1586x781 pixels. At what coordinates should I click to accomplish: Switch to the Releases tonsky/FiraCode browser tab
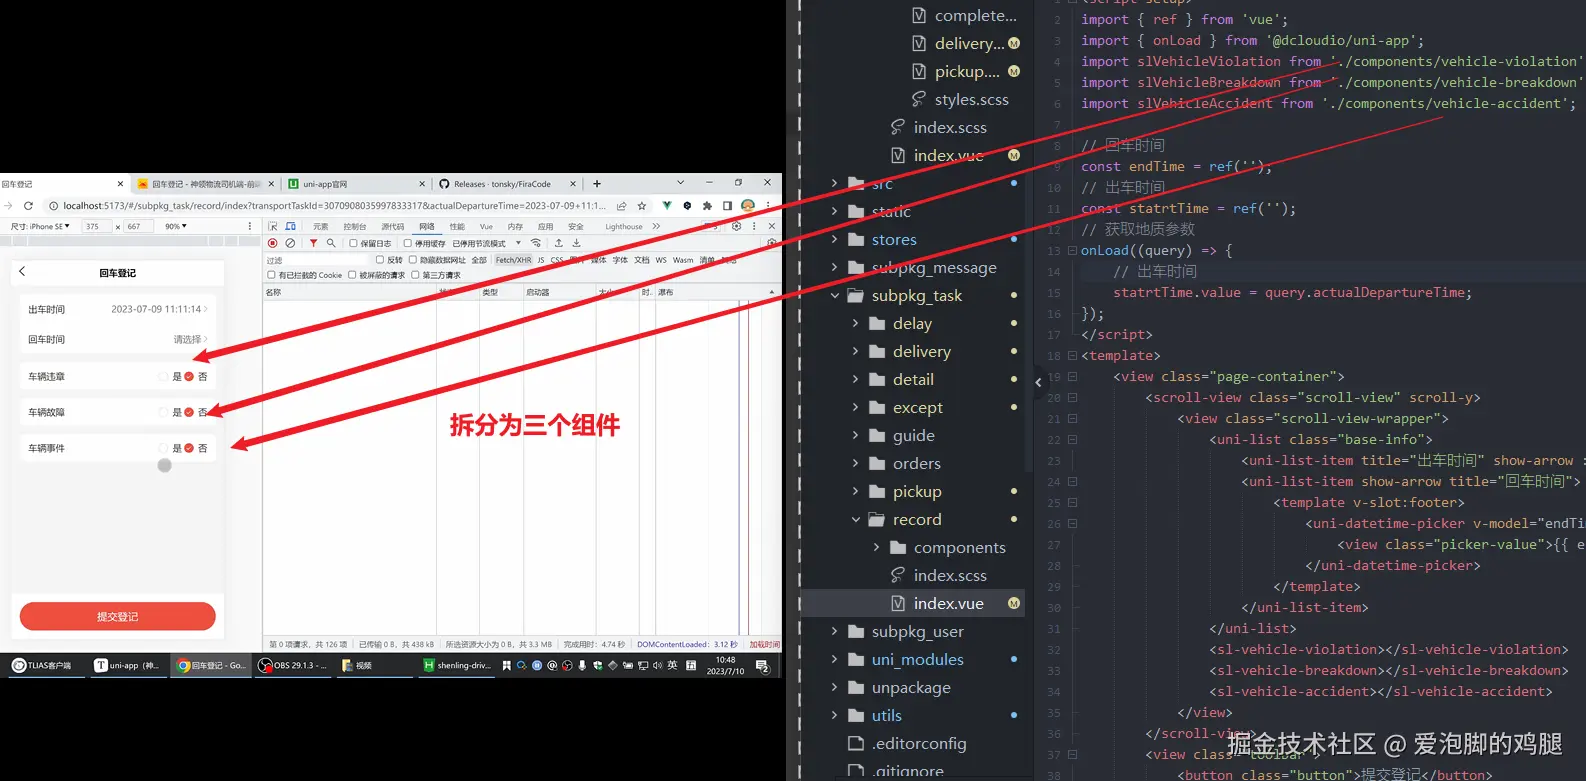pos(508,184)
